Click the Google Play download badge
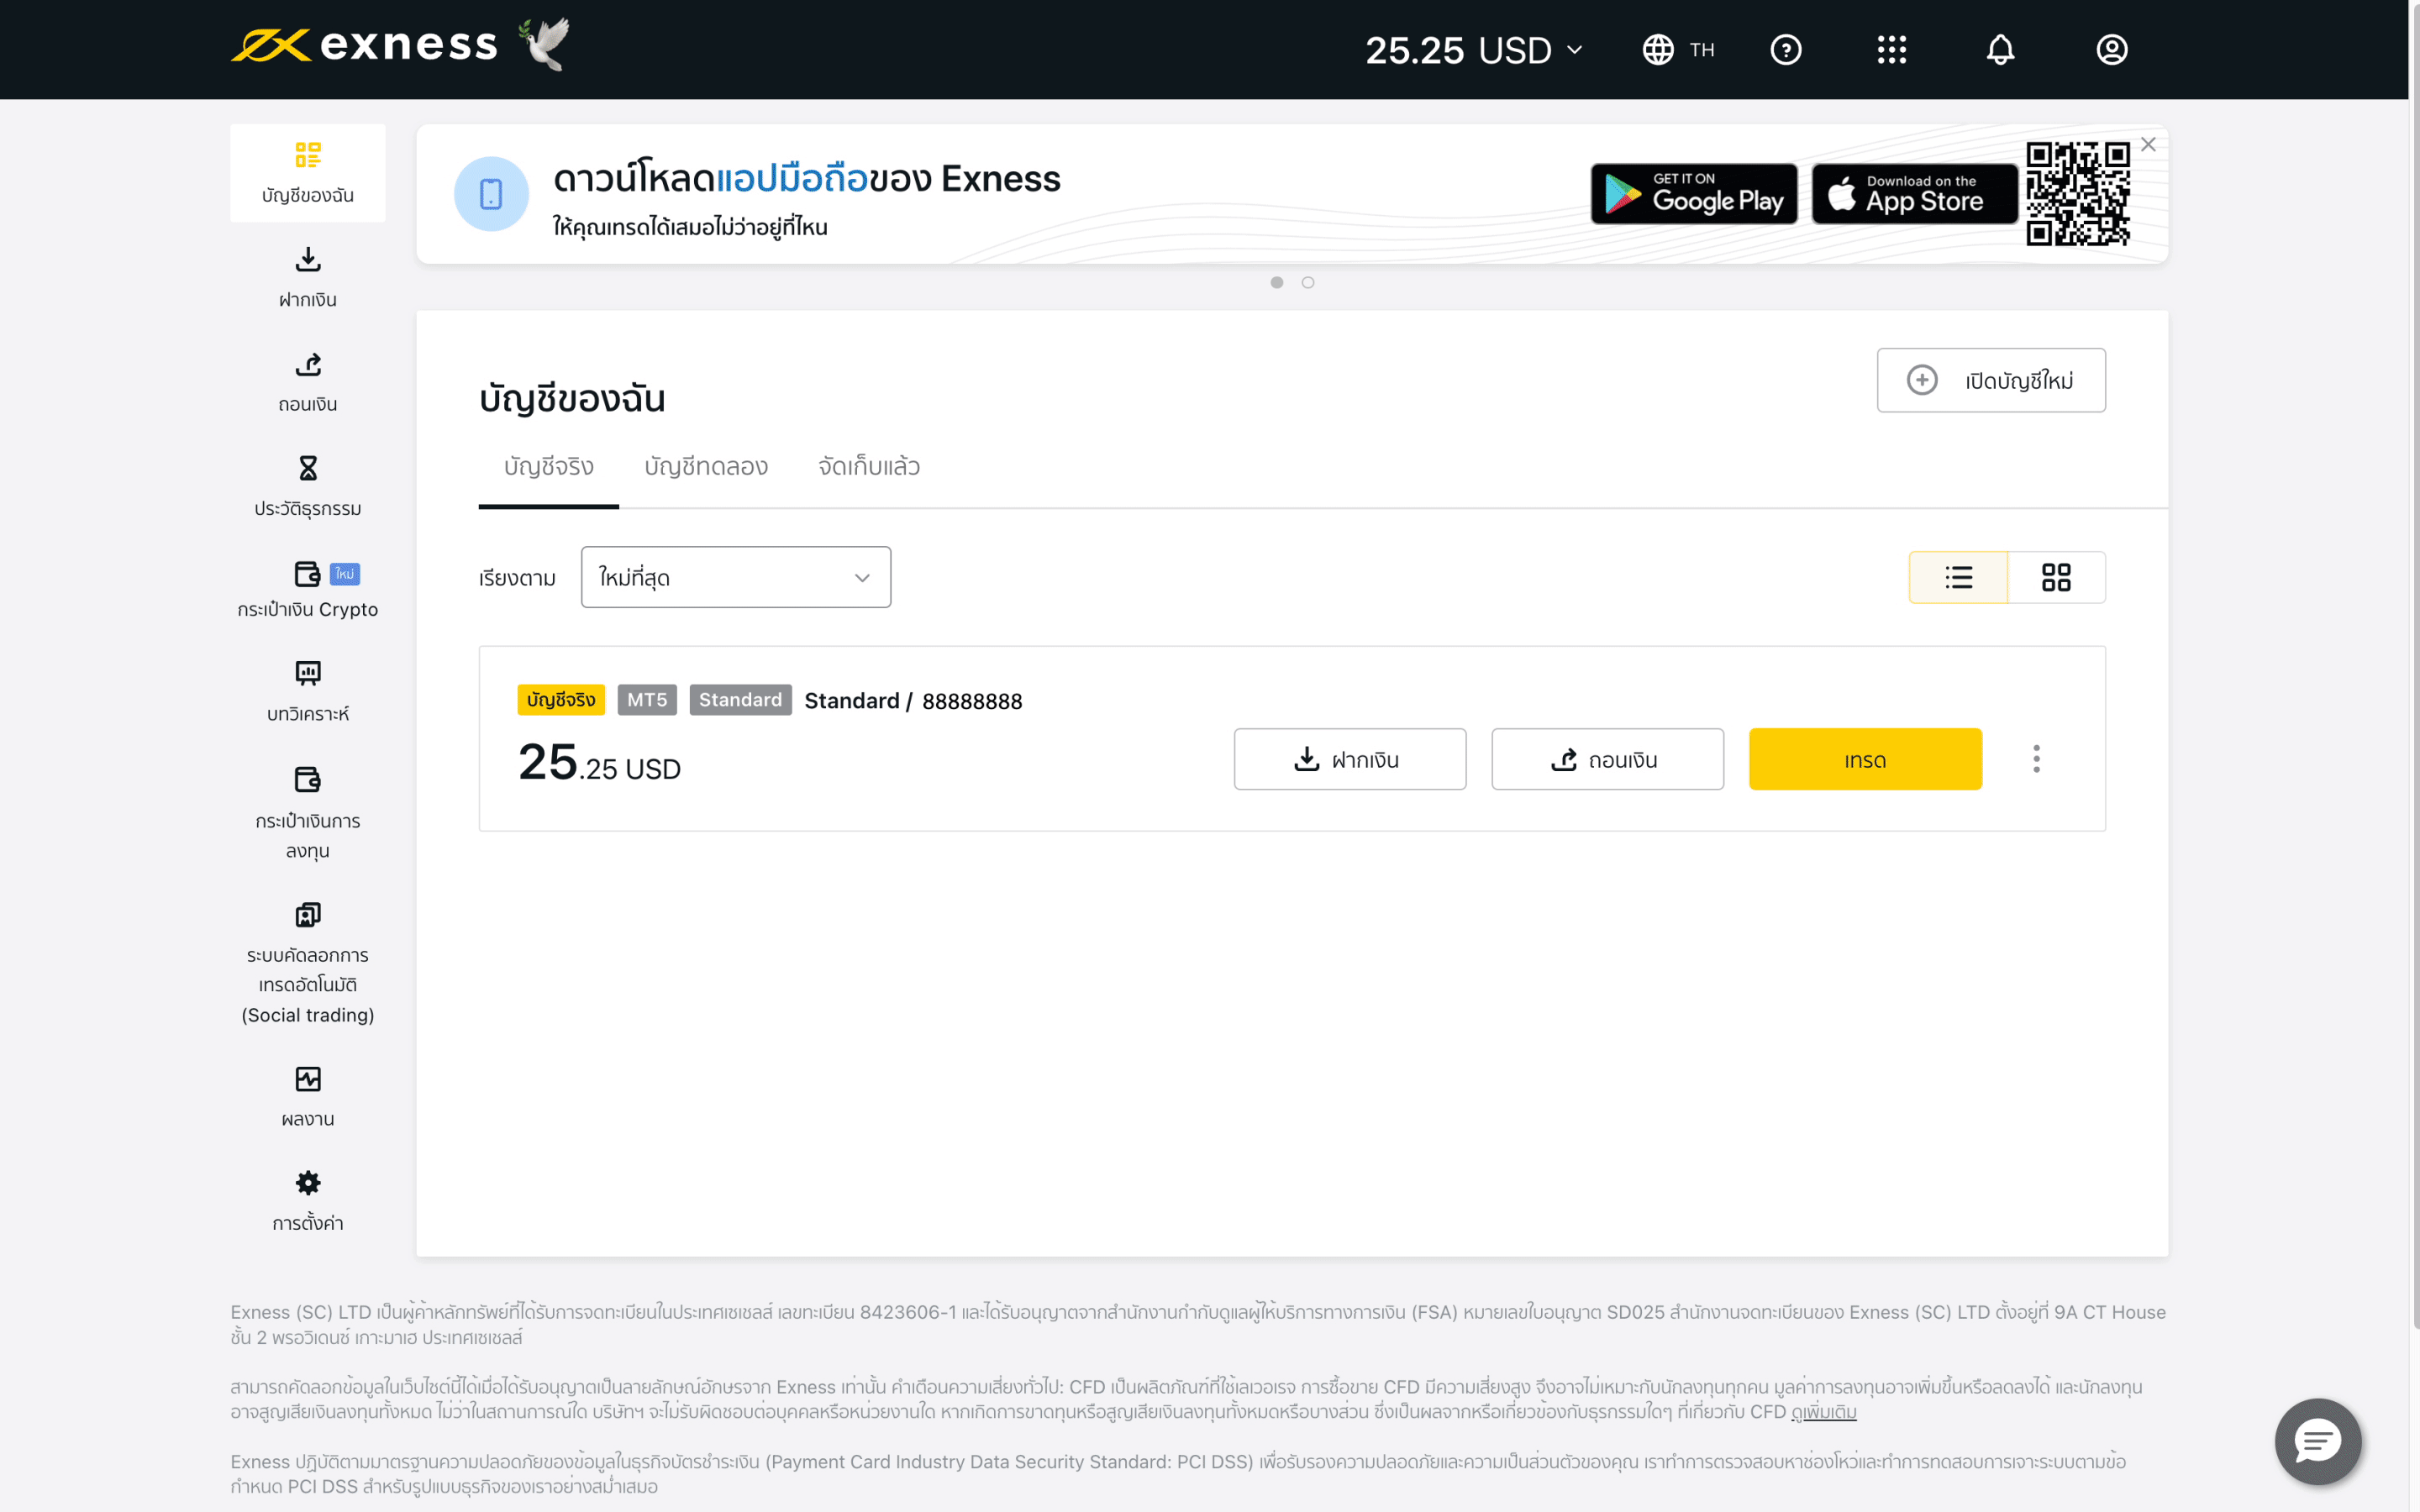The width and height of the screenshot is (2420, 1512). [1694, 193]
